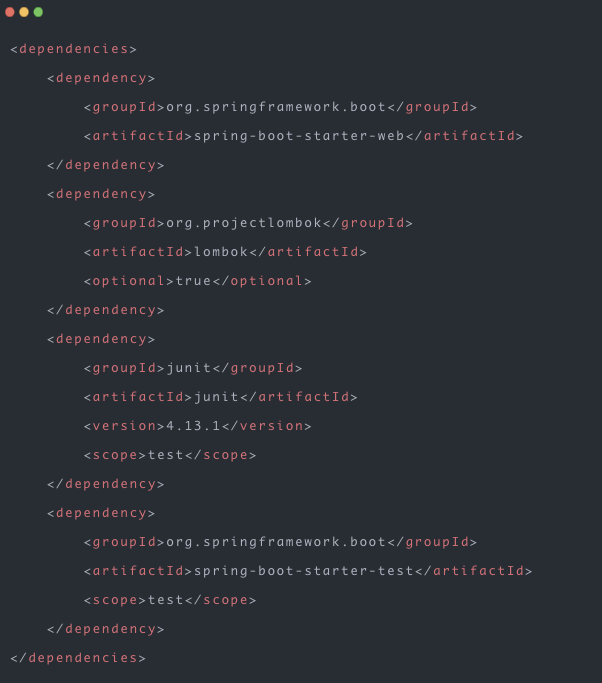Click the first org.springframework.boot groupId value
Viewport: 602px width, 683px height.
(x=276, y=107)
